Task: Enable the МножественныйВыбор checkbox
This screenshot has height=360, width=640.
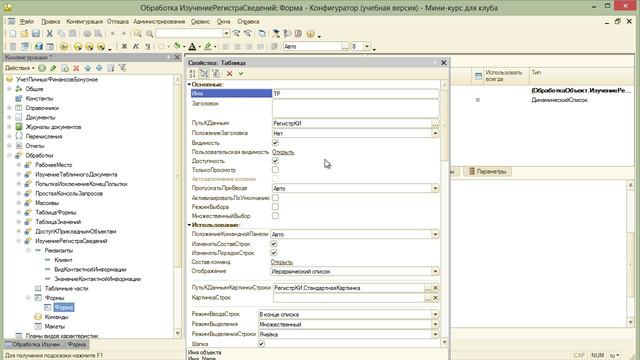Action: (x=275, y=216)
